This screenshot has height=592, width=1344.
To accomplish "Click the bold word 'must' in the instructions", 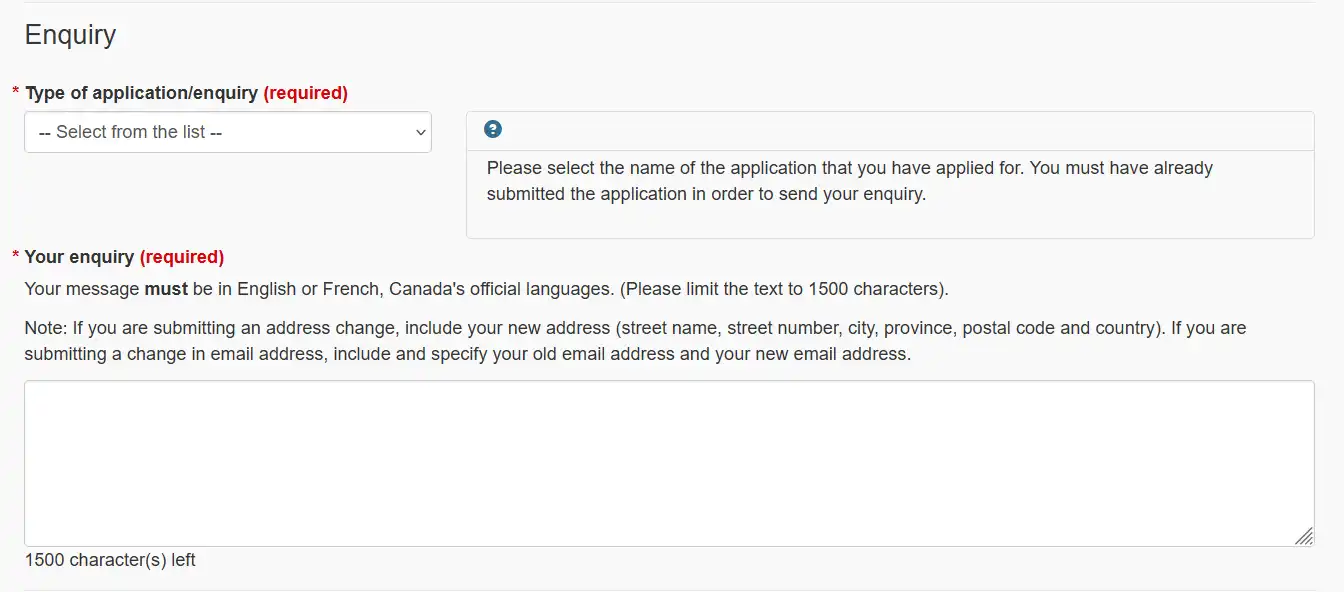I will point(166,289).
